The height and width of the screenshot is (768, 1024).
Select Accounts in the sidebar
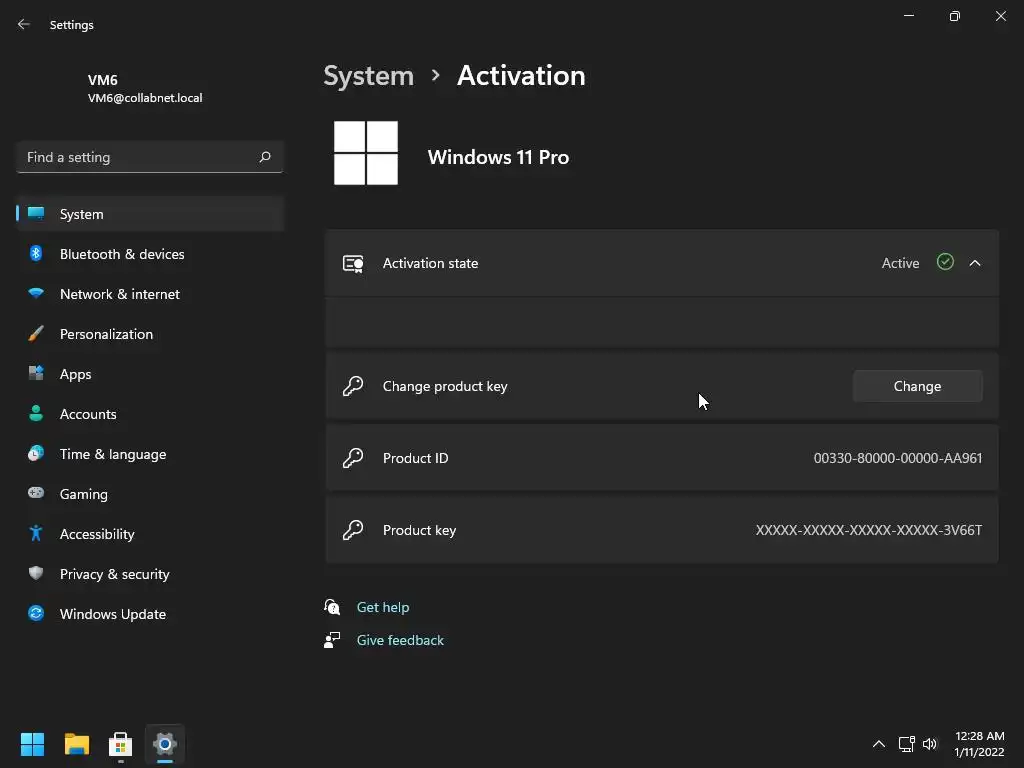point(88,414)
